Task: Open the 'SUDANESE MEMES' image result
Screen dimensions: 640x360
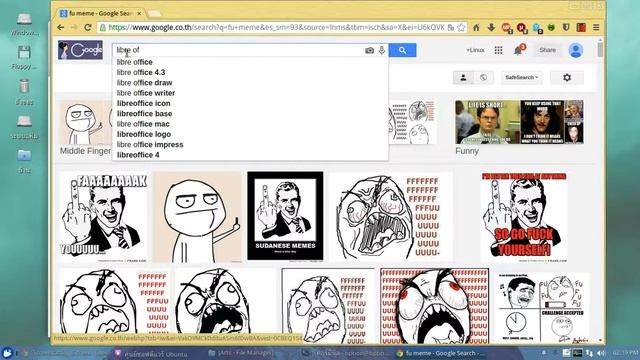Action: (x=285, y=216)
